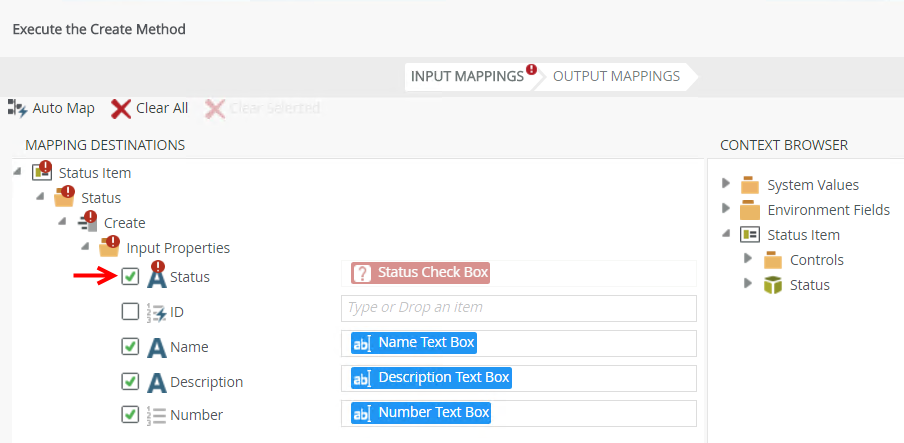Collapse the Create method node
Screen dimensions: 904x443
63,222
